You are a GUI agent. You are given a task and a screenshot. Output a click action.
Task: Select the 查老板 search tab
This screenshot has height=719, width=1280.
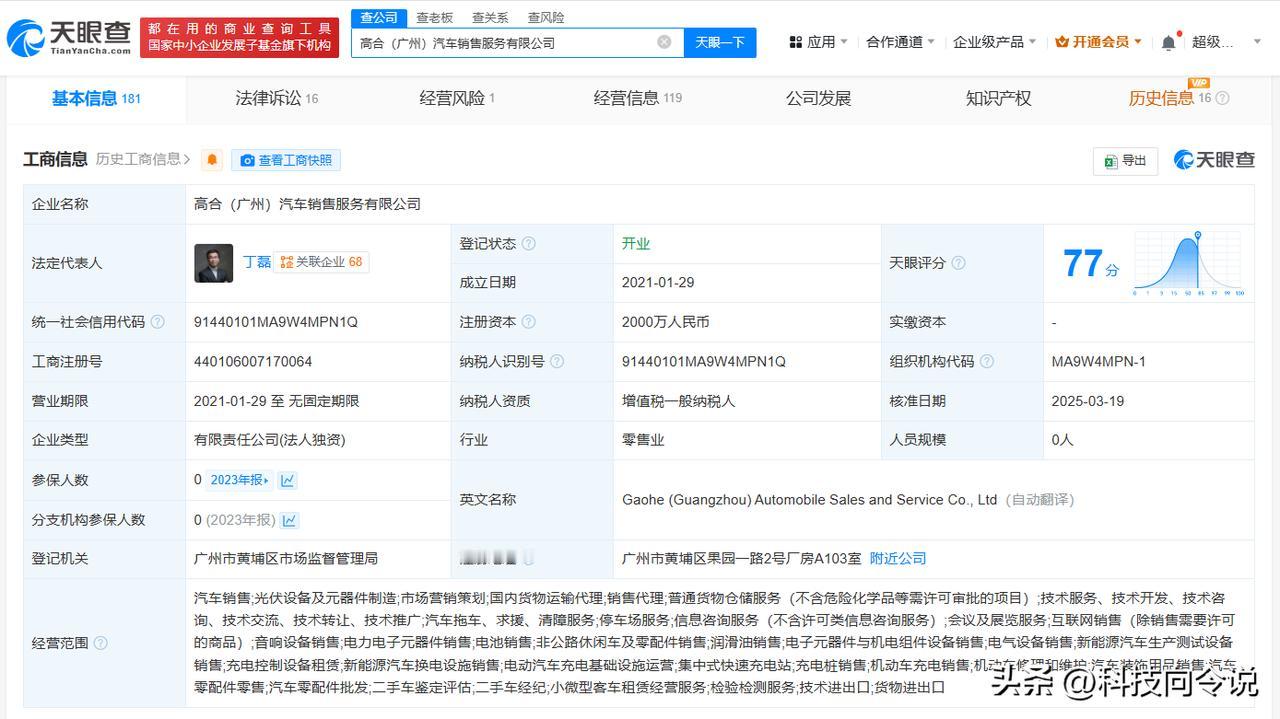(x=434, y=17)
